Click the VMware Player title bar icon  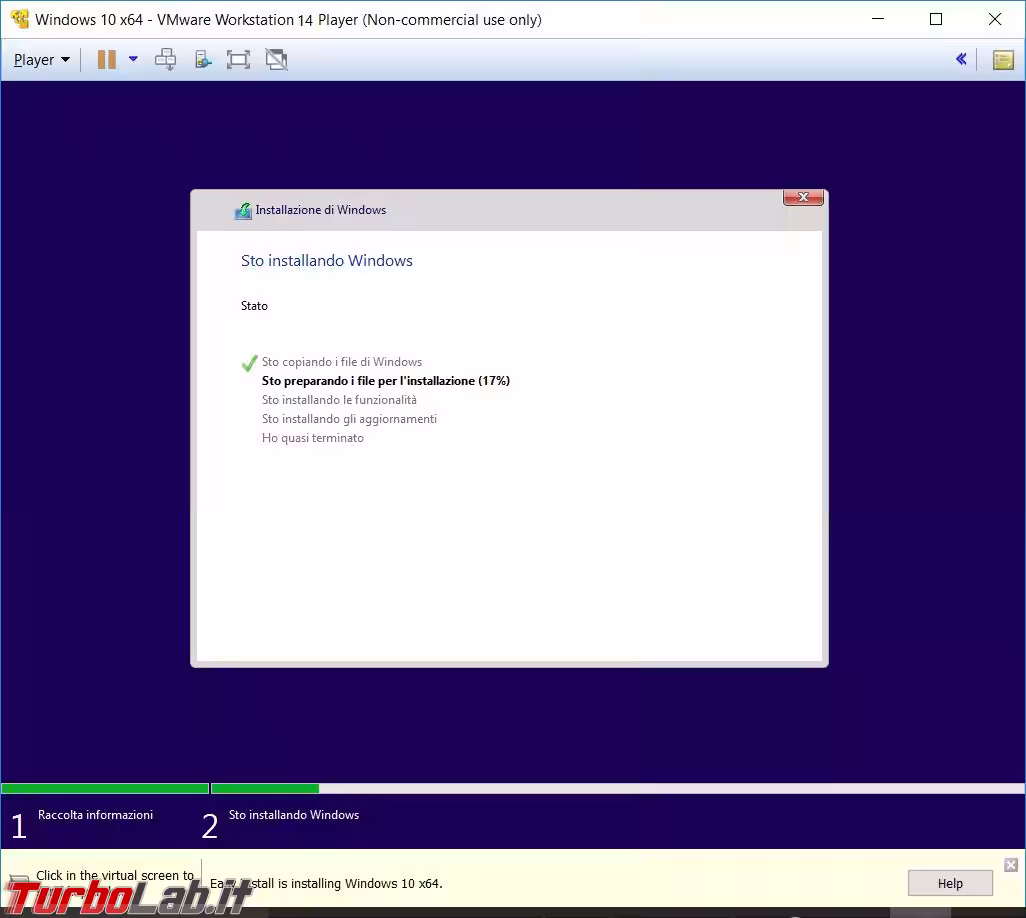[x=19, y=19]
